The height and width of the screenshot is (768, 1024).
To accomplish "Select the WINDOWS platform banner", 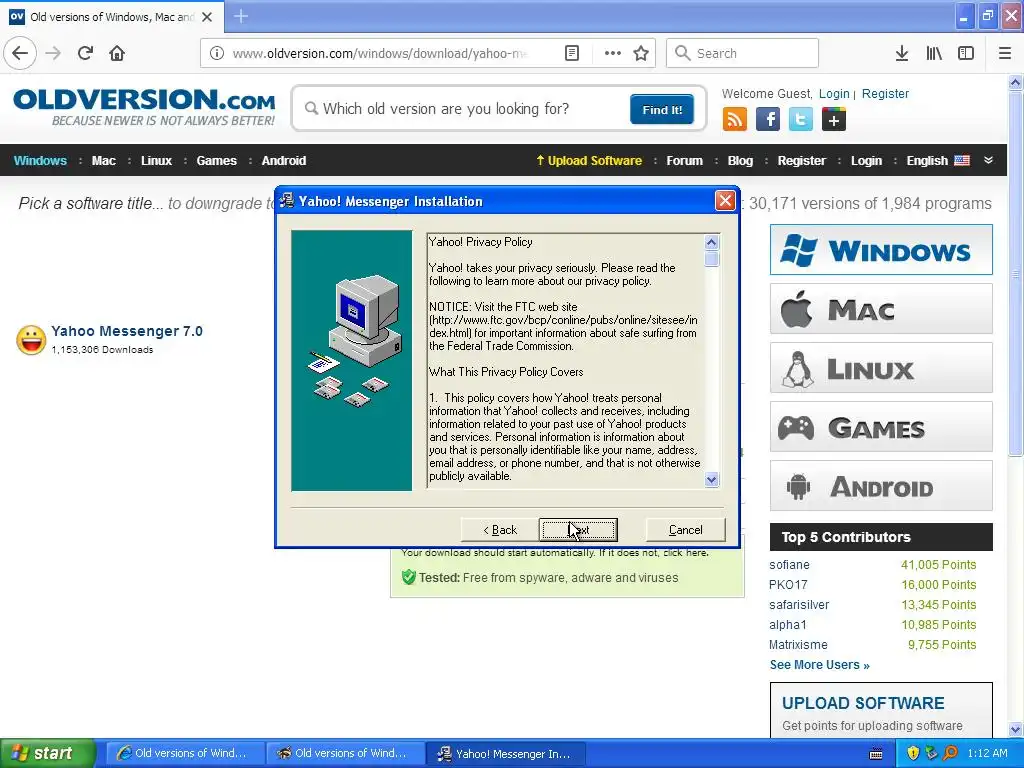I will (881, 249).
